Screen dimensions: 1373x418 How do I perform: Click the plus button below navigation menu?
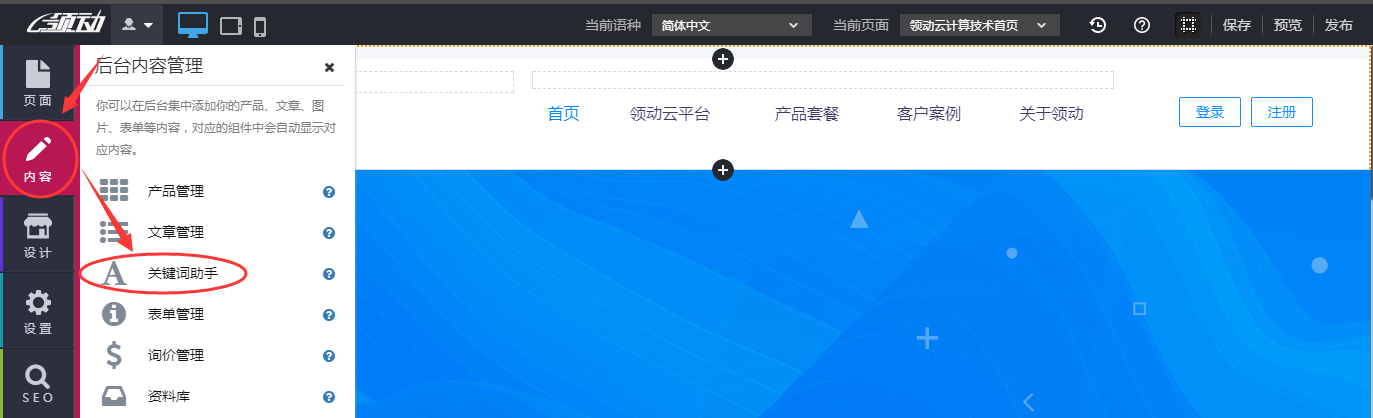723,170
